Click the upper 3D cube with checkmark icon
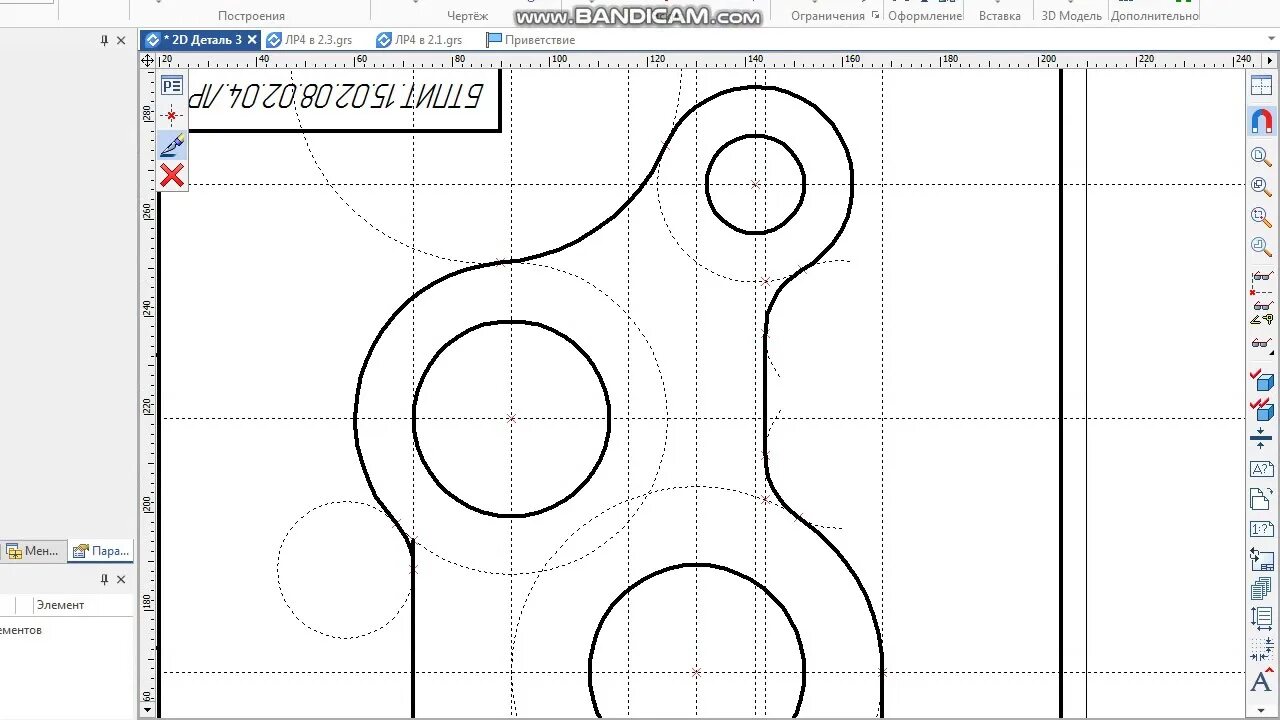This screenshot has height=720, width=1280. (x=1262, y=379)
